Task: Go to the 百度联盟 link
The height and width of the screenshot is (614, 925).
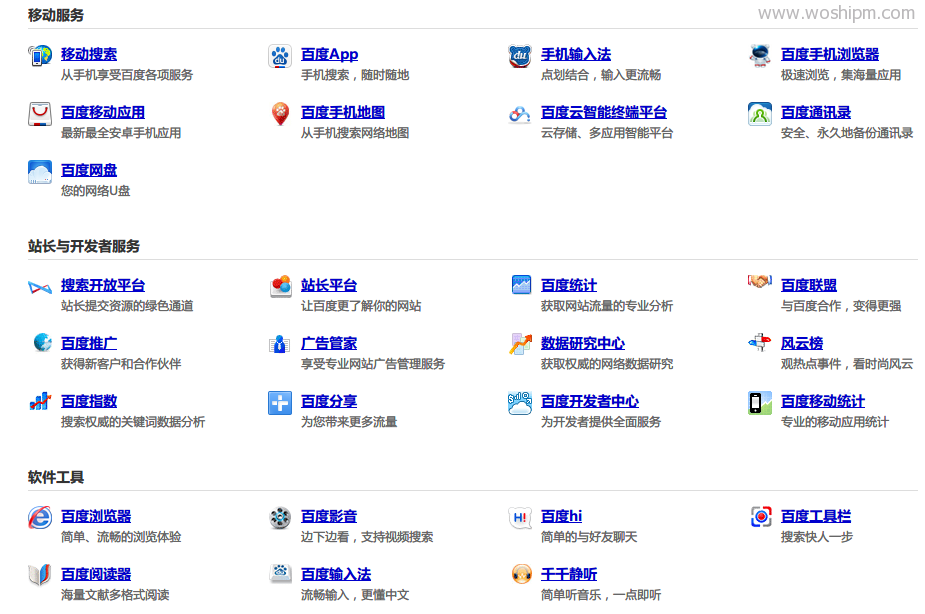Action: 809,285
